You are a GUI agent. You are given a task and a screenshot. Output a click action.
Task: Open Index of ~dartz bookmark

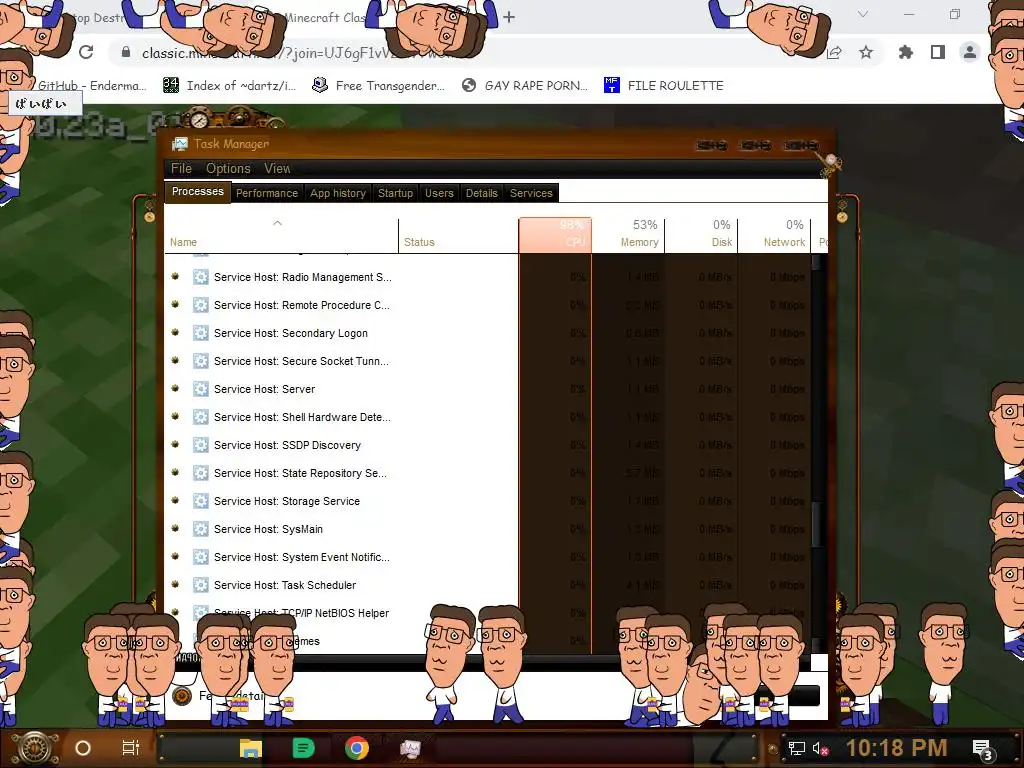tap(230, 86)
